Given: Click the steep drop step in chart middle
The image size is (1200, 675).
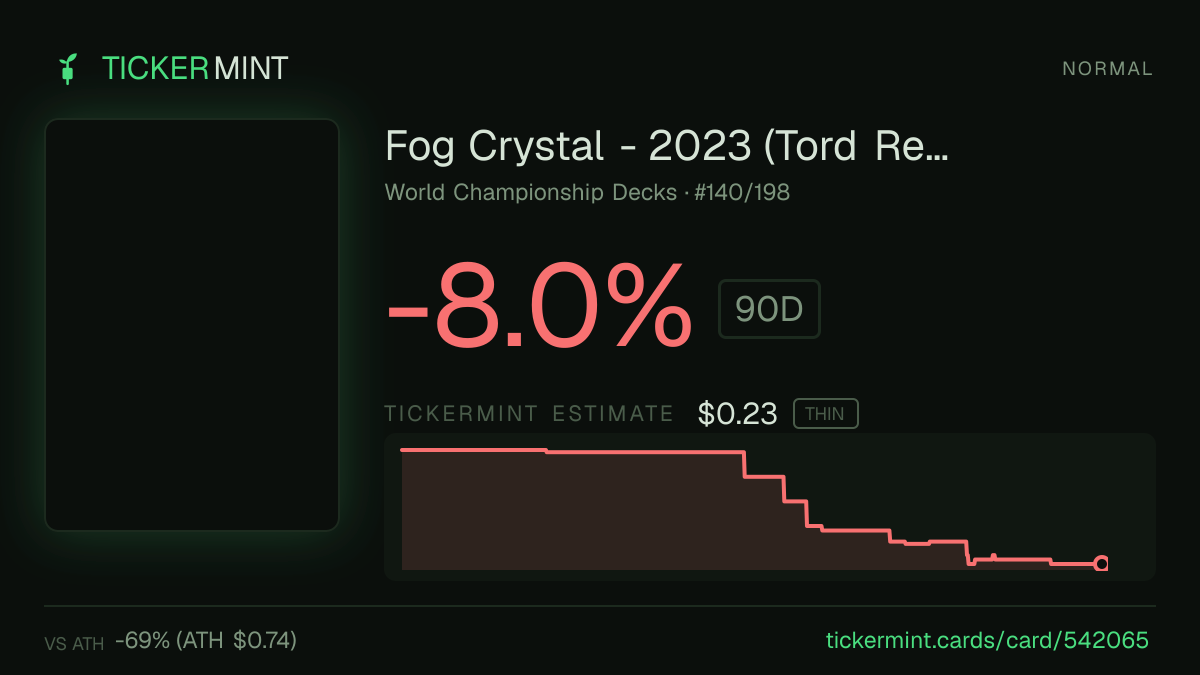Looking at the screenshot, I should (x=744, y=464).
